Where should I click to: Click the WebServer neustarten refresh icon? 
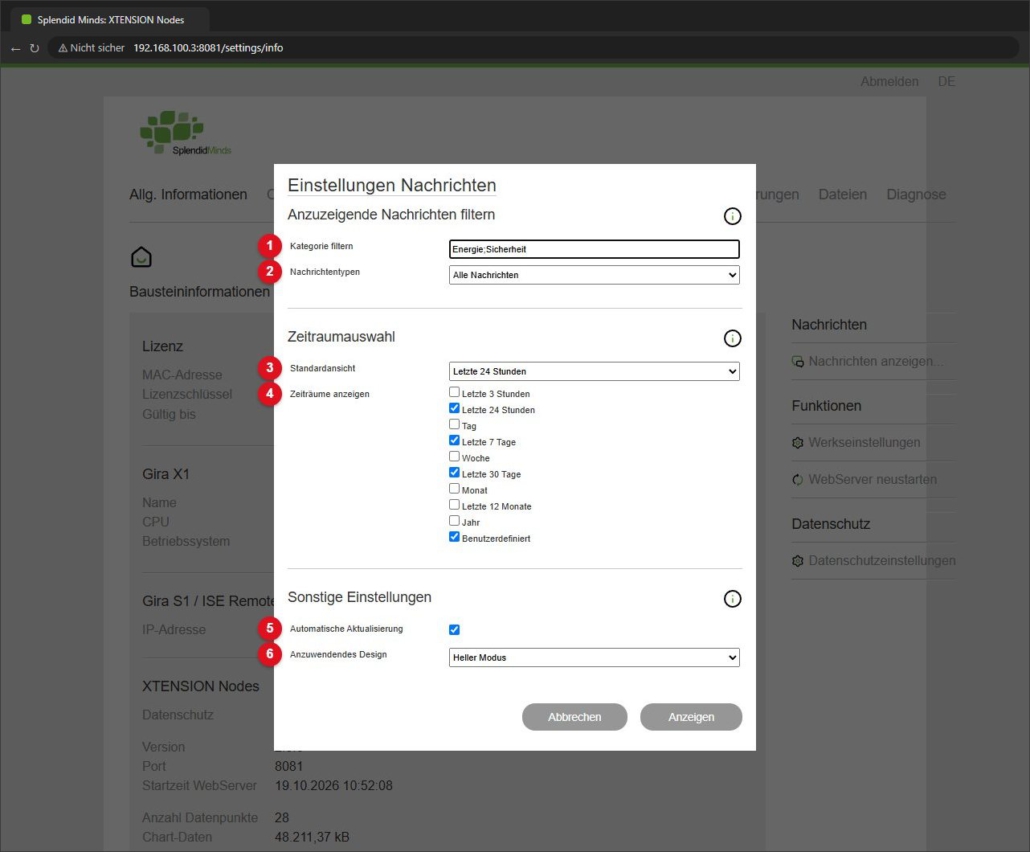[797, 480]
